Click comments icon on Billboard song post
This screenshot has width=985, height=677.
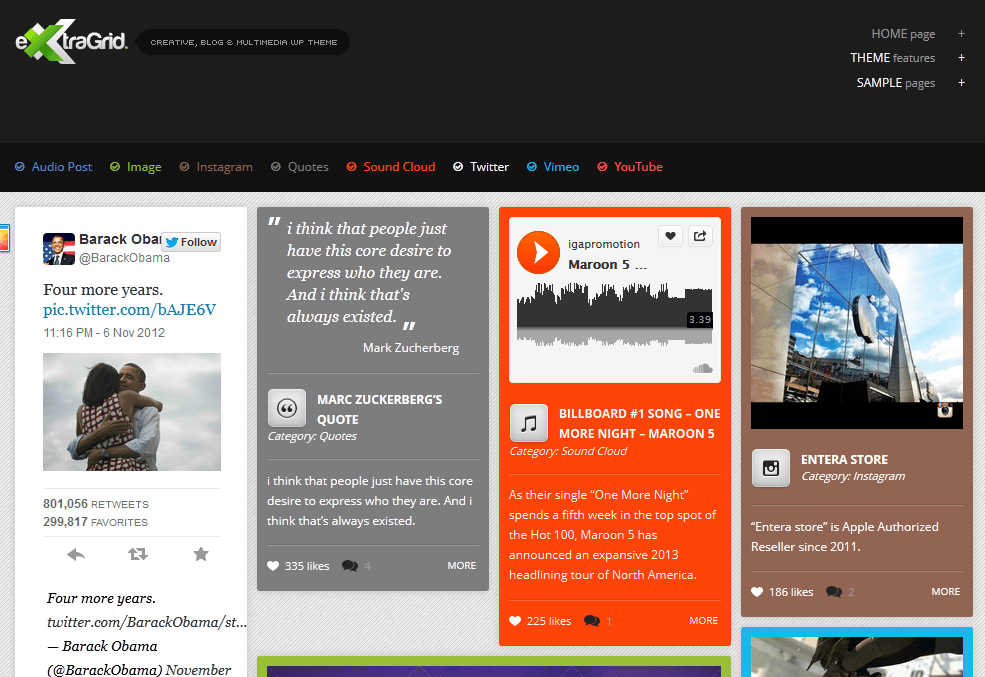592,621
